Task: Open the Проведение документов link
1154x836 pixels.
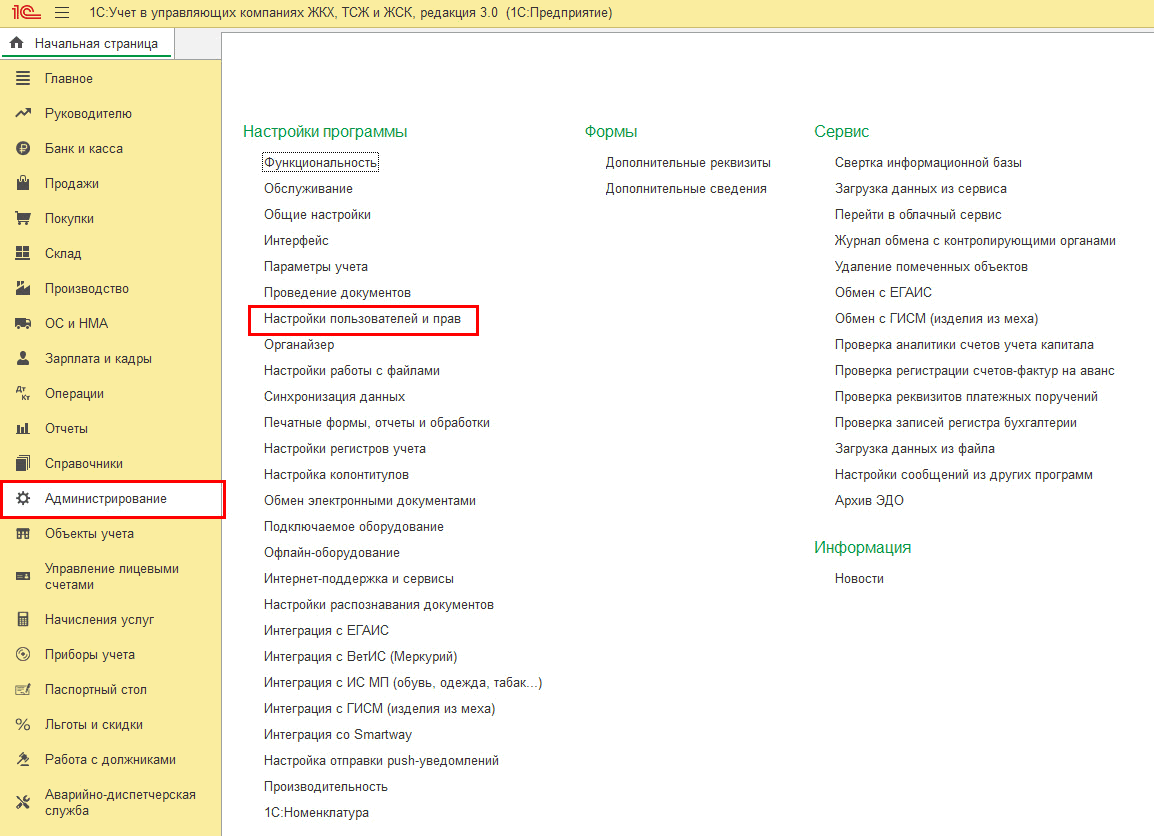Action: coord(337,293)
